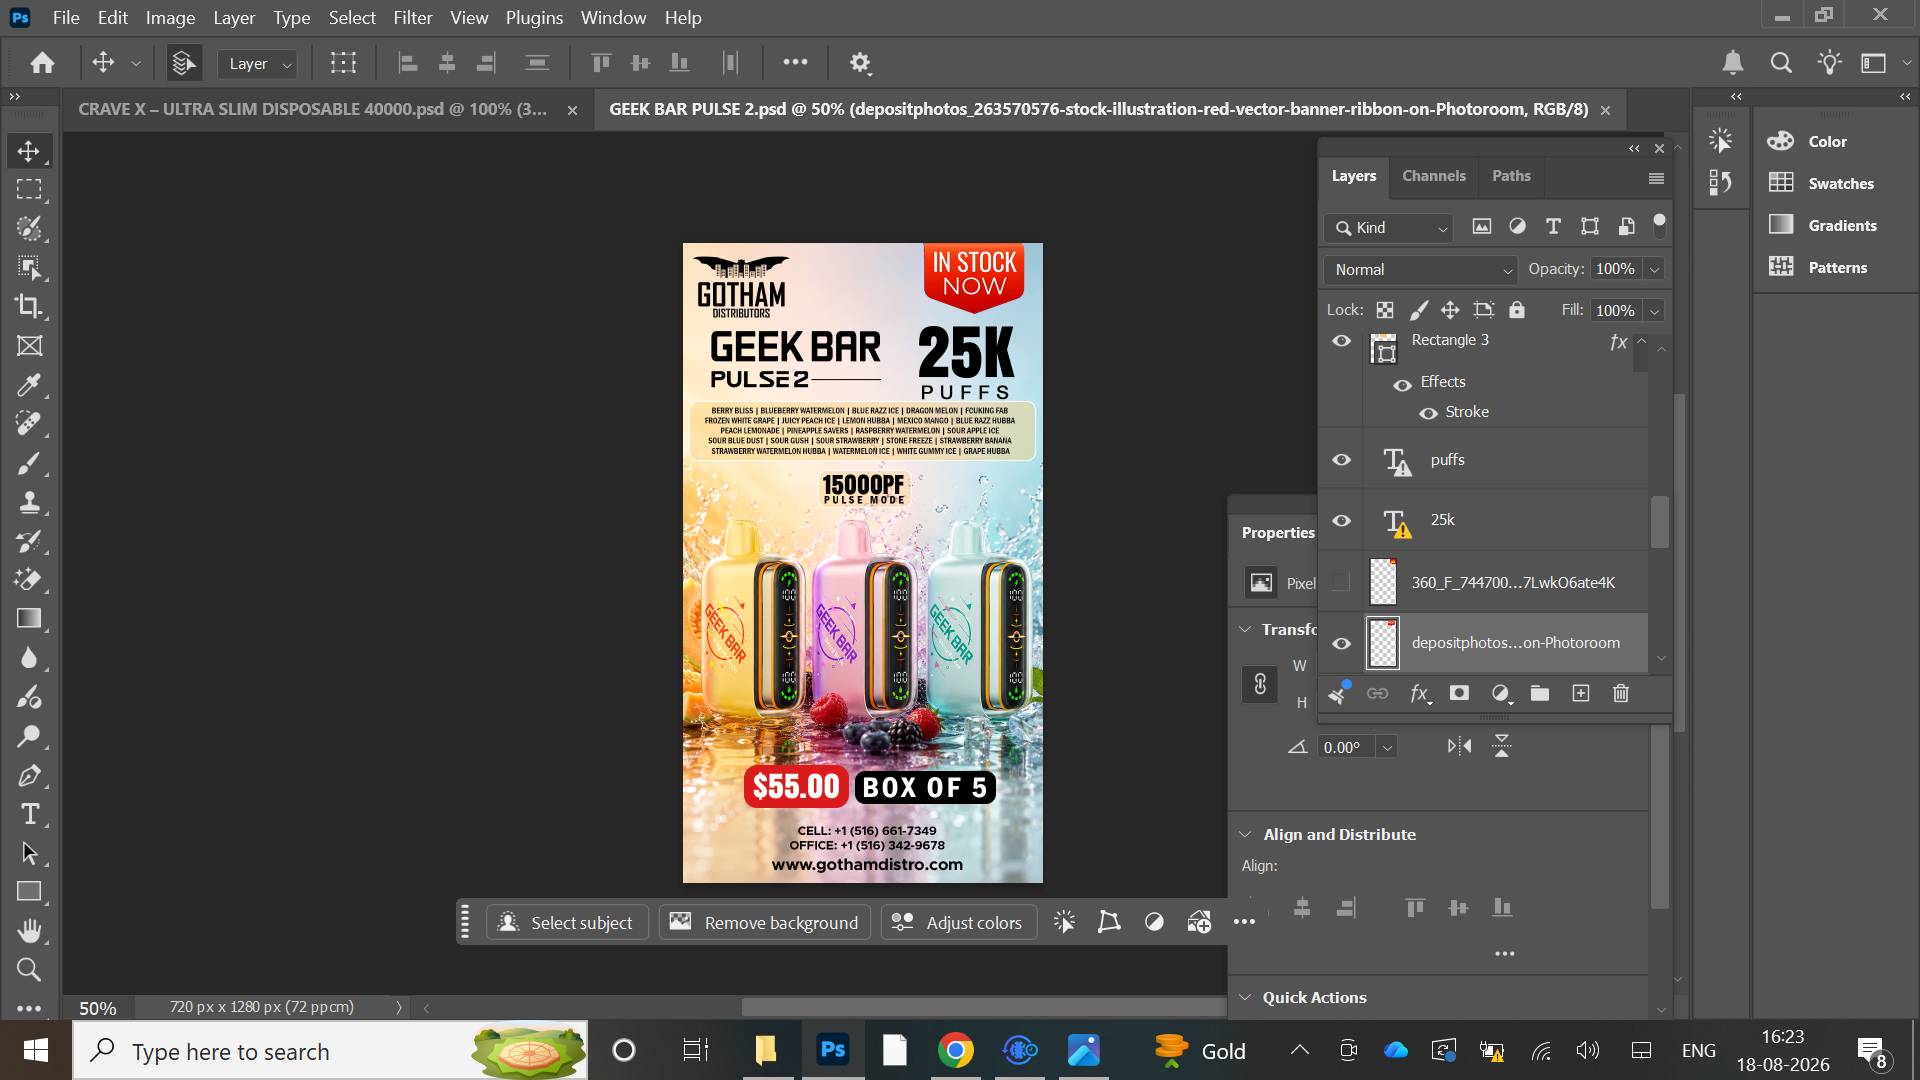Open the Filter menu

[412, 17]
